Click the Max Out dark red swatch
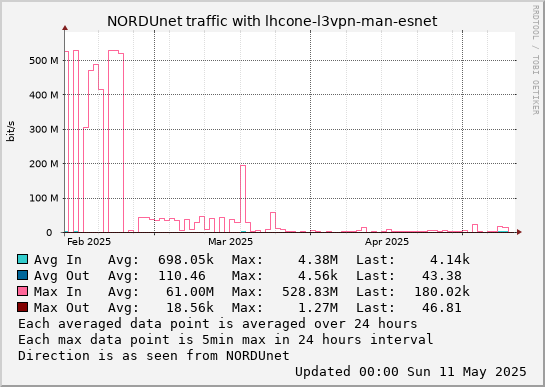Screen dimensions: 545x387 23,307
